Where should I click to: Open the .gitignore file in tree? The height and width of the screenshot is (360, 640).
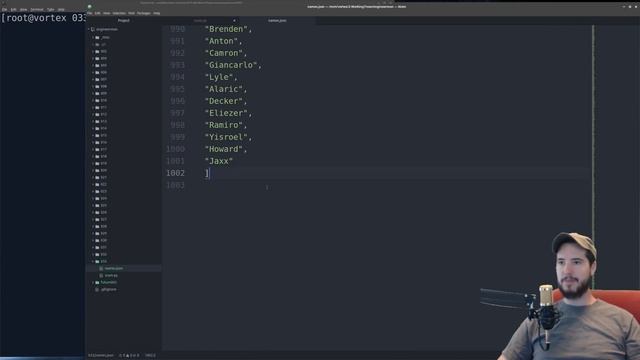coord(109,289)
